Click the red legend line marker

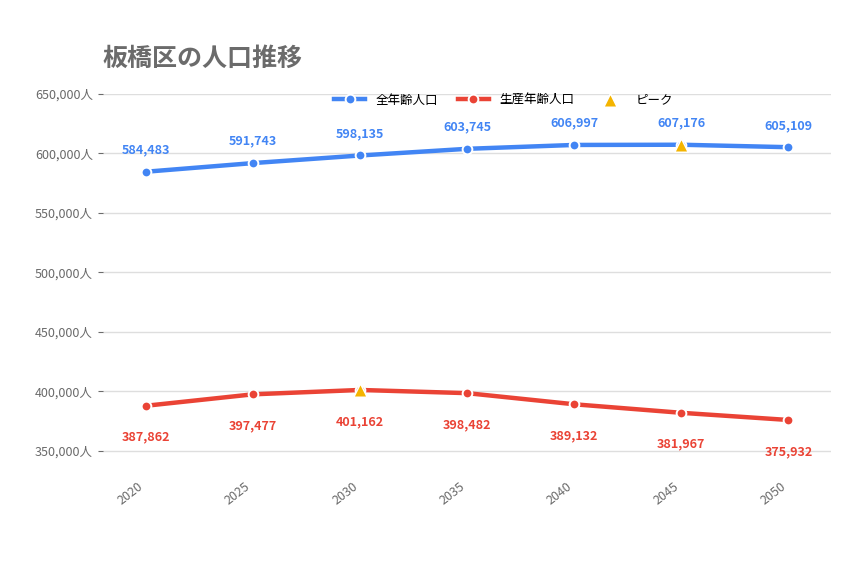point(473,99)
